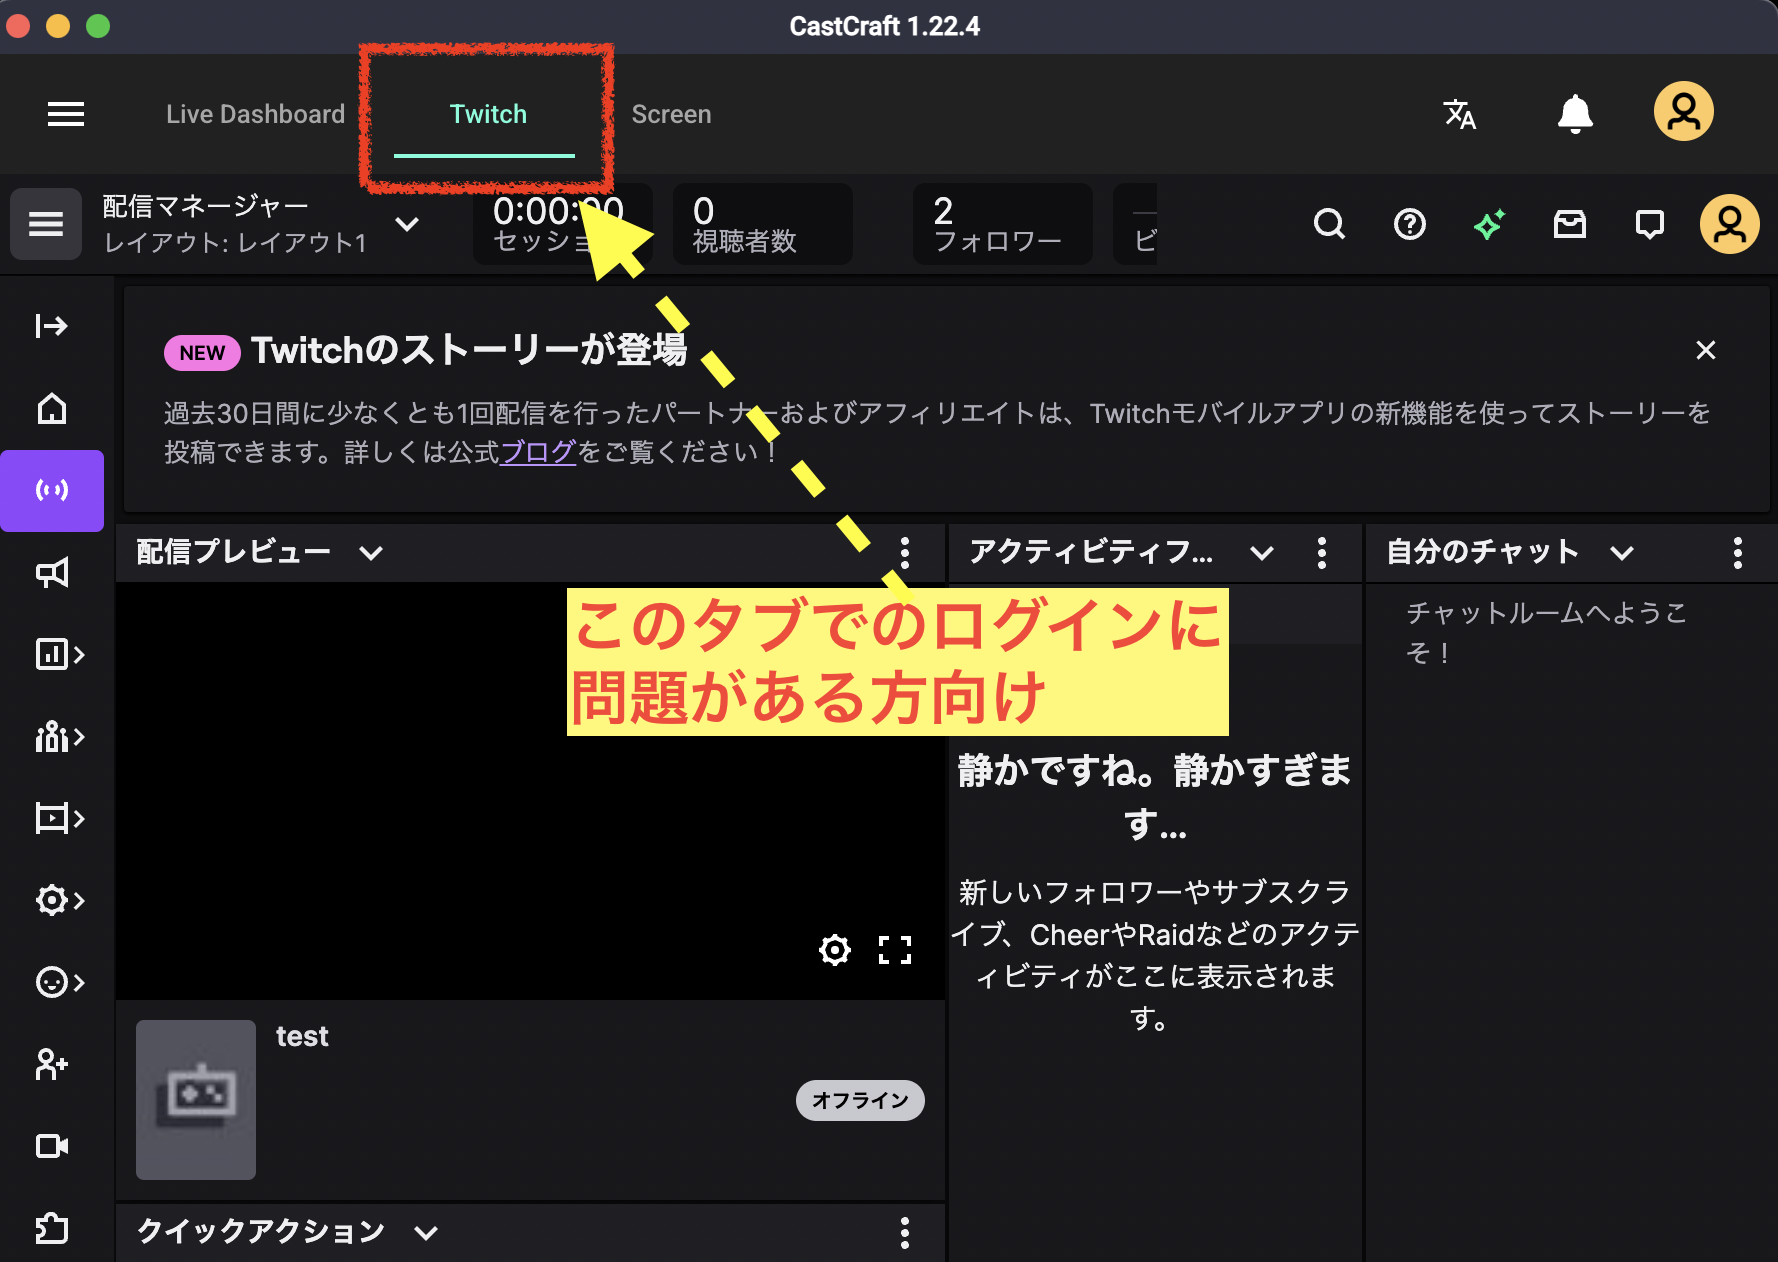
Task: Open the add-user sidebar icon
Action: coord(52,1064)
